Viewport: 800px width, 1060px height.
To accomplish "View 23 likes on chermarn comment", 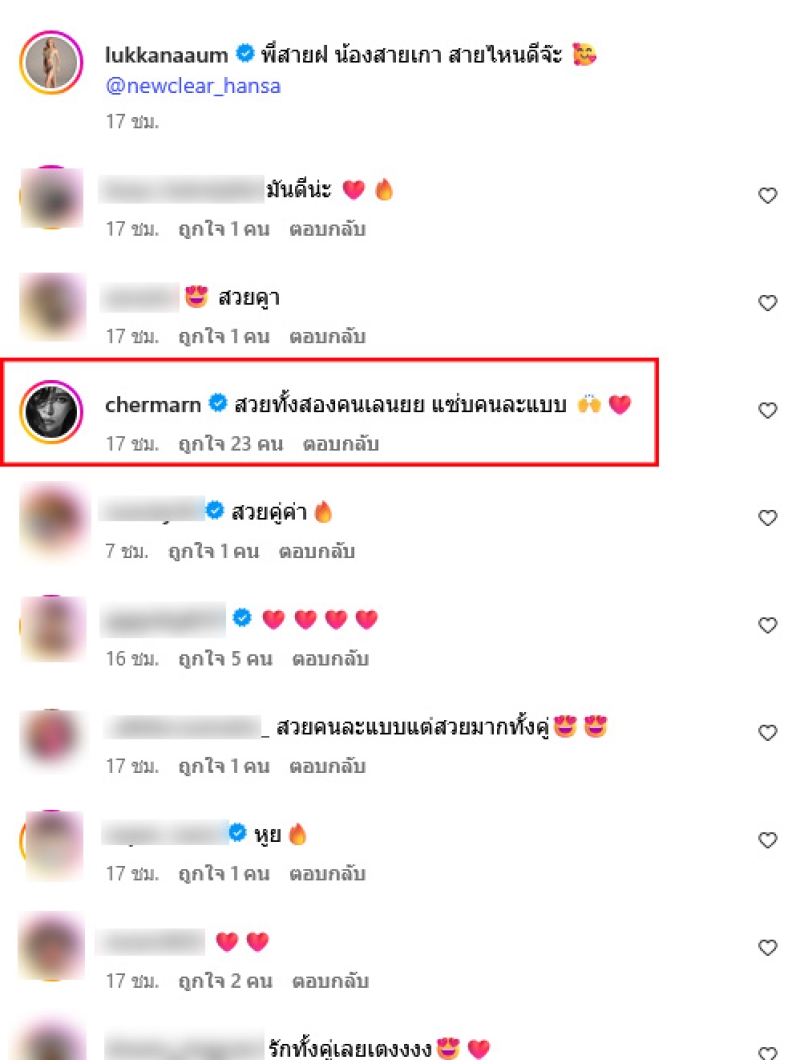I will tap(230, 444).
